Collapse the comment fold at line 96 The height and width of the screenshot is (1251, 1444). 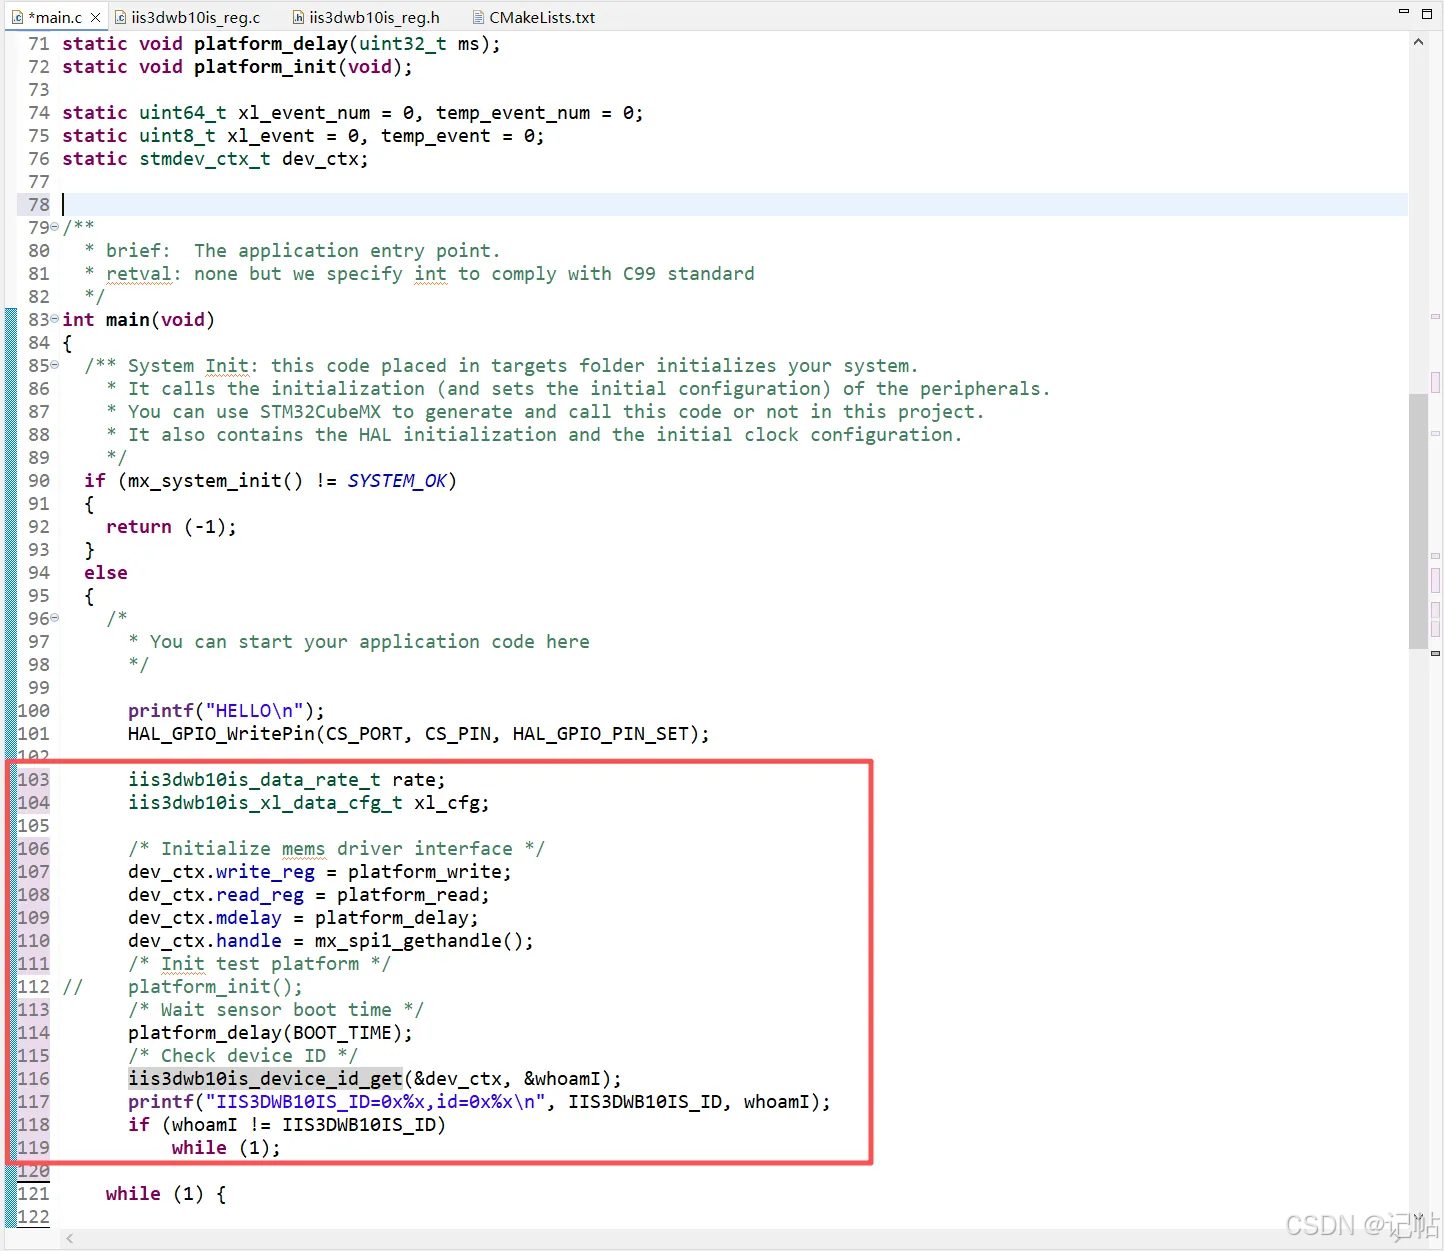(x=54, y=619)
